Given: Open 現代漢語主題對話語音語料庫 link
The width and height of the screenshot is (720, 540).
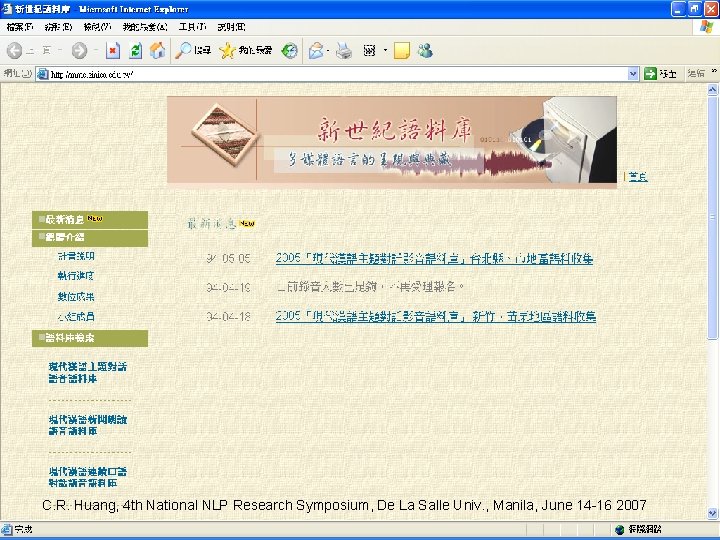Looking at the screenshot, I should [88, 372].
